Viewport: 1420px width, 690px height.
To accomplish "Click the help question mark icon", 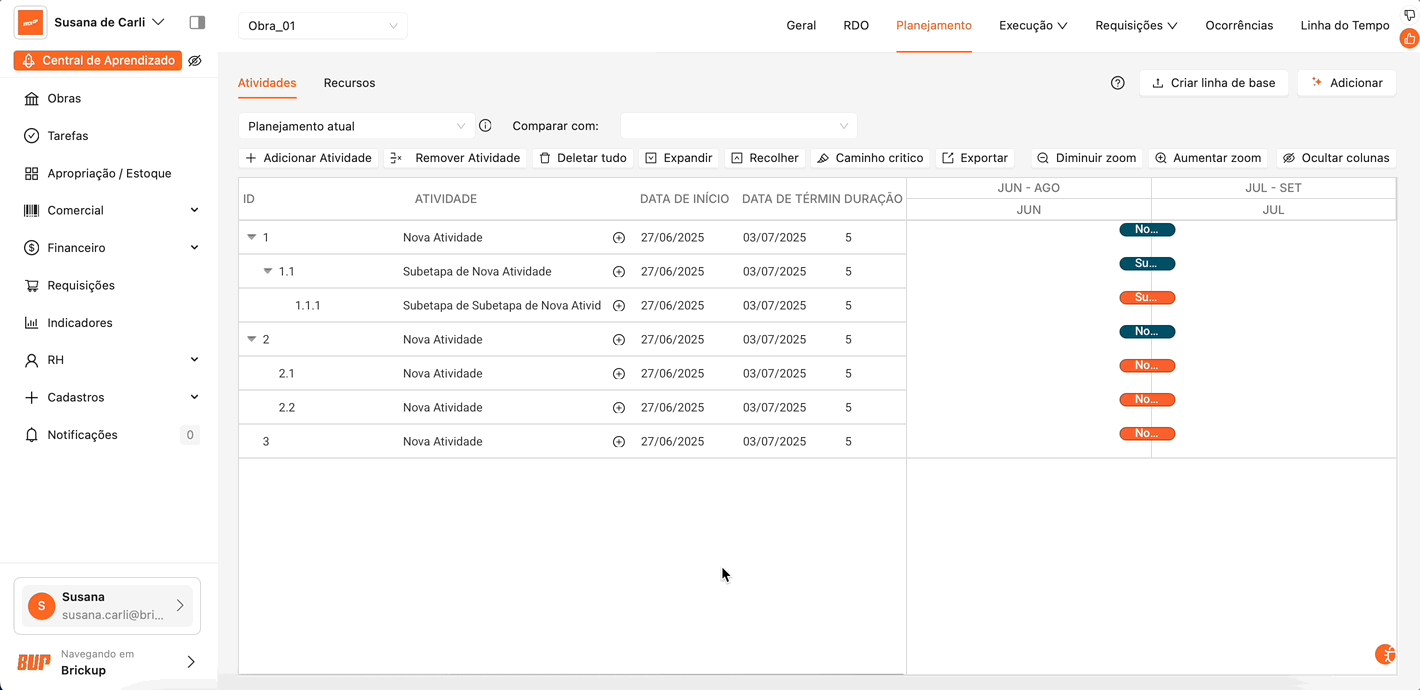I will pyautogui.click(x=1118, y=83).
